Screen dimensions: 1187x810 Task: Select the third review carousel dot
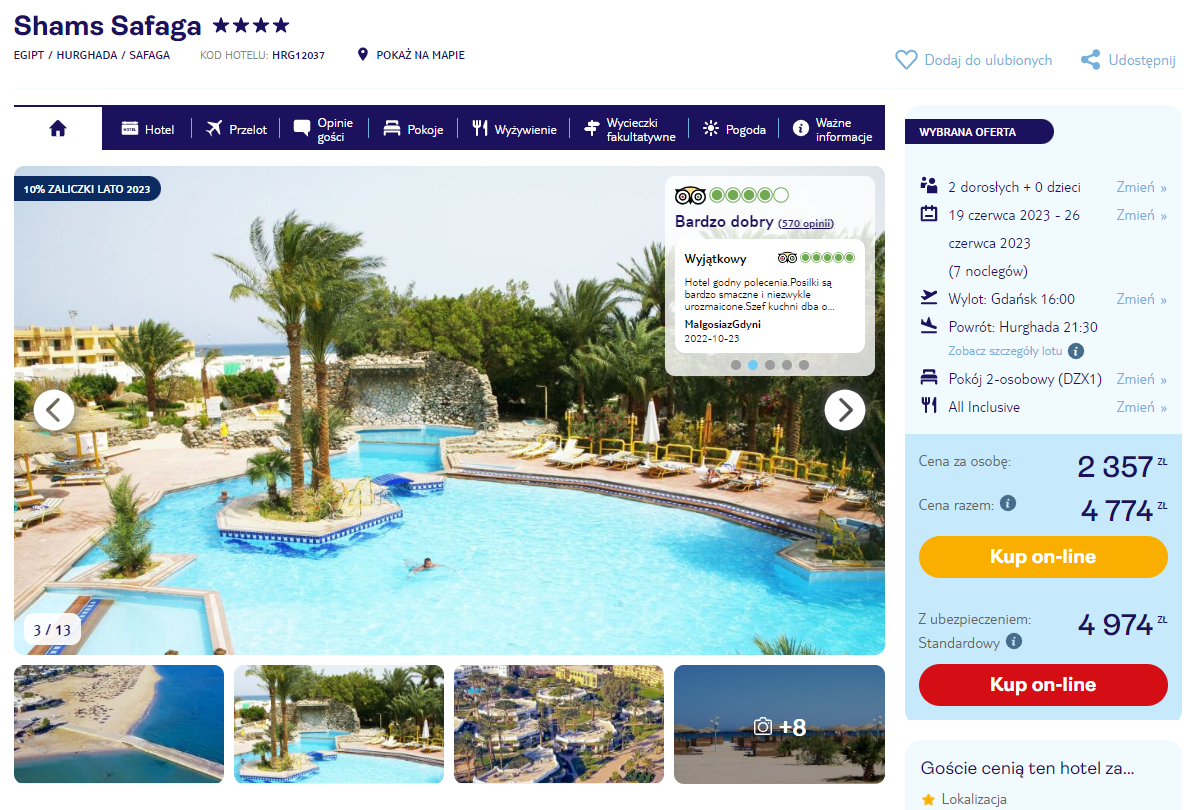(x=770, y=365)
